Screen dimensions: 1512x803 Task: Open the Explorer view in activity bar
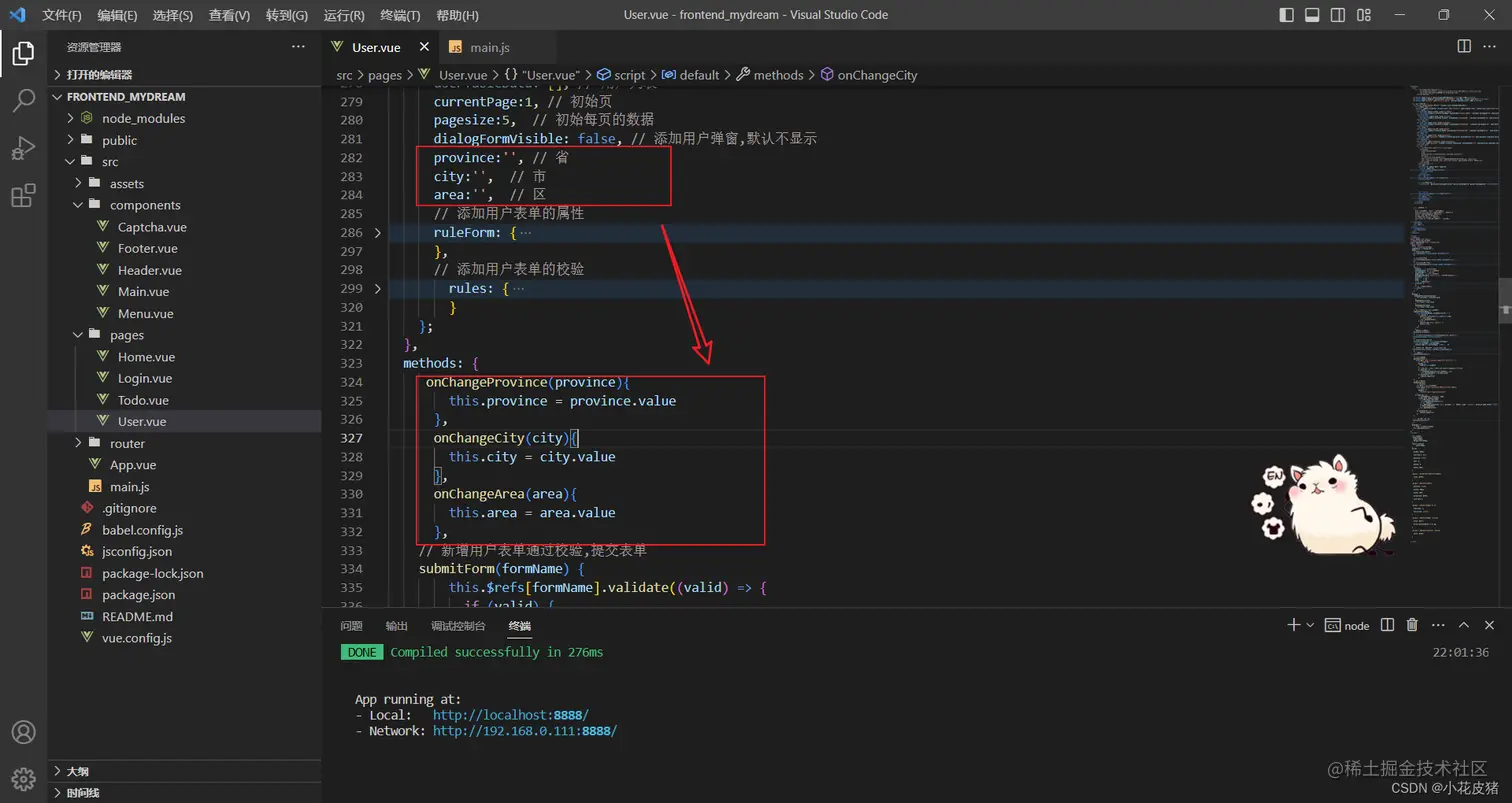click(23, 53)
